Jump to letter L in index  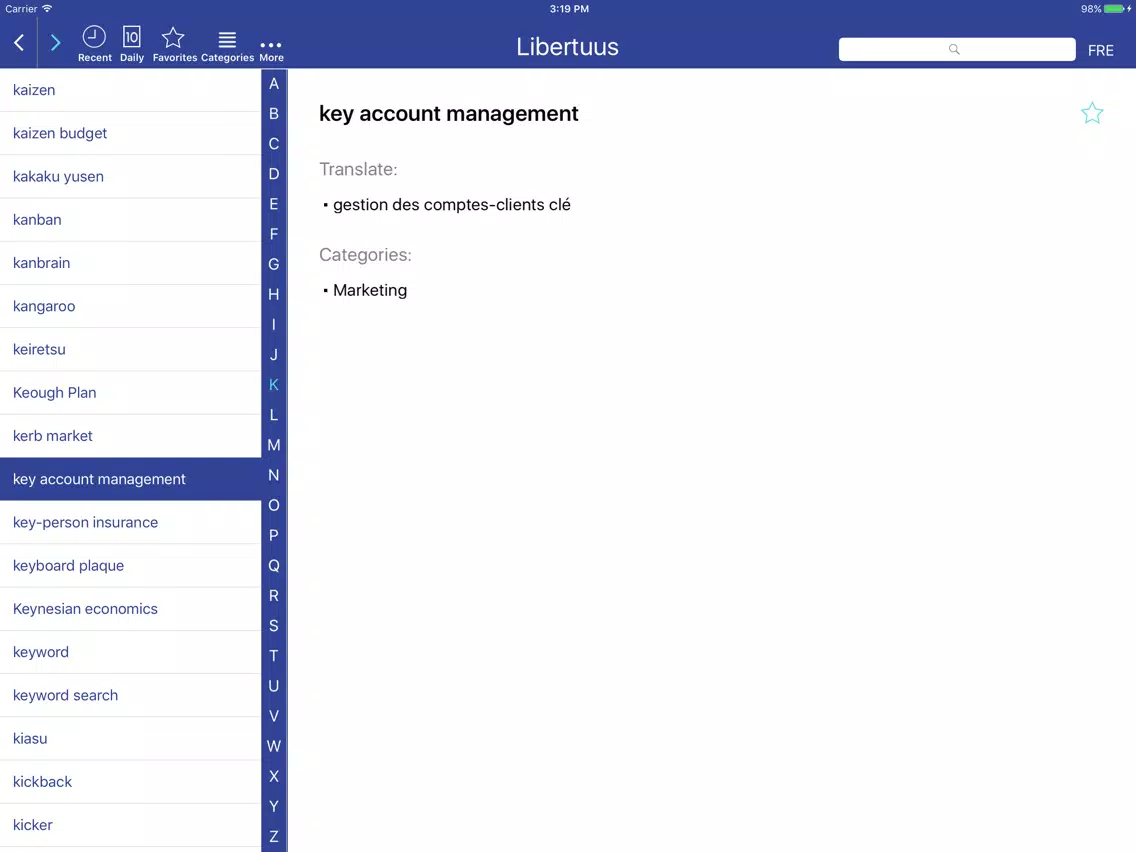(274, 414)
